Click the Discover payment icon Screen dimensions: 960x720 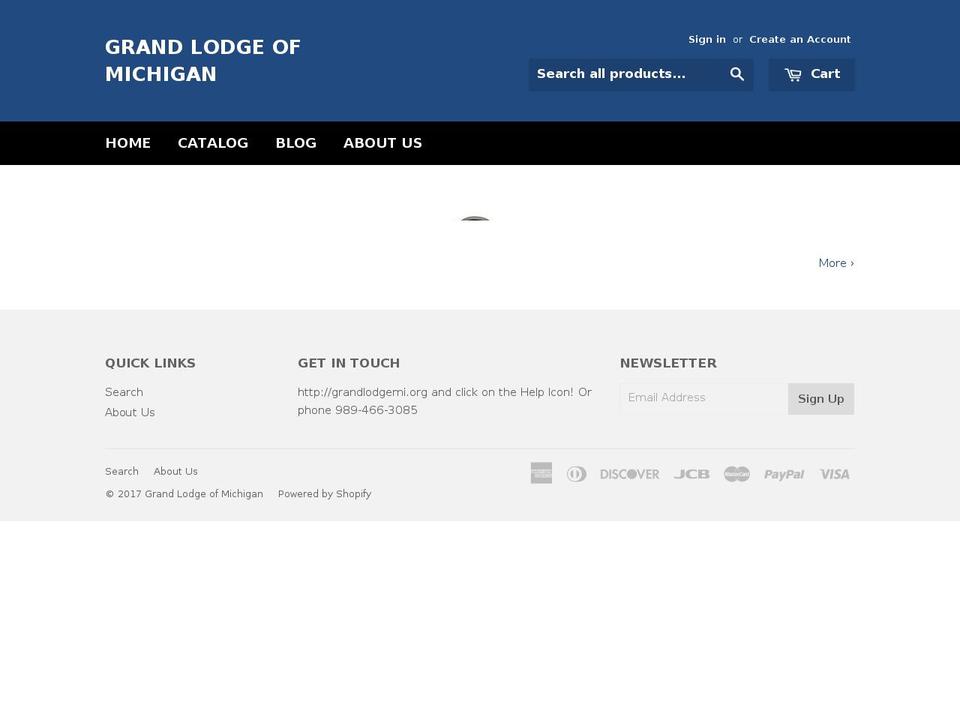click(x=629, y=474)
